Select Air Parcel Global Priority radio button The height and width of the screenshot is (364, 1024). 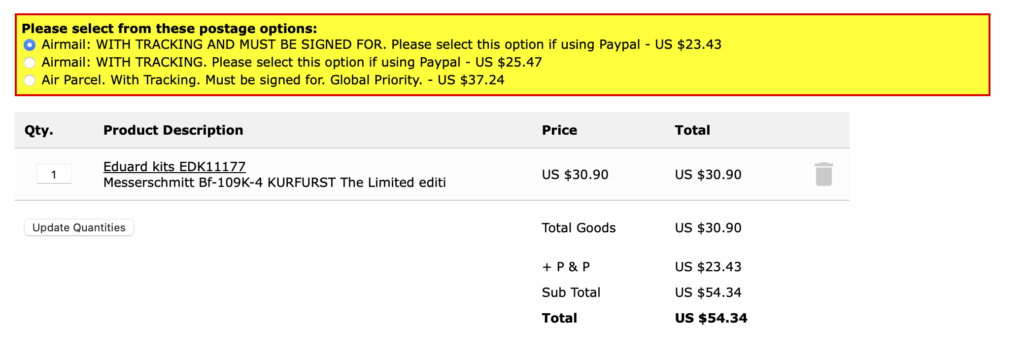click(29, 80)
